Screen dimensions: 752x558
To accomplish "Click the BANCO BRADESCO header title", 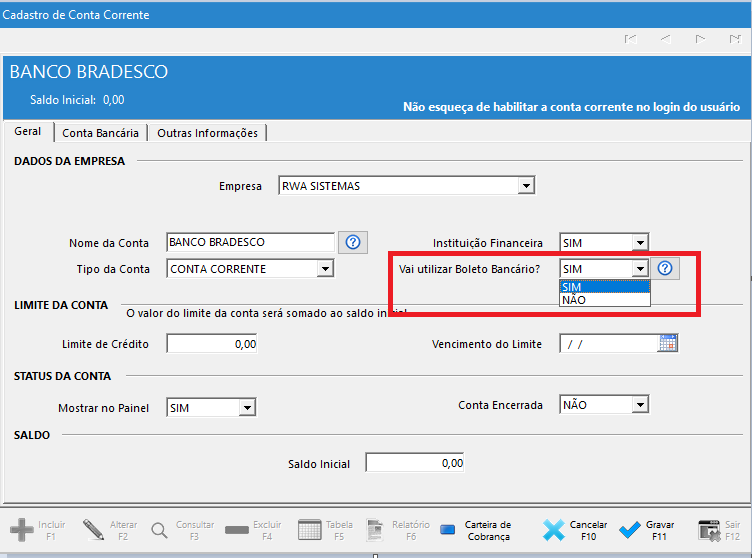I will [89, 72].
